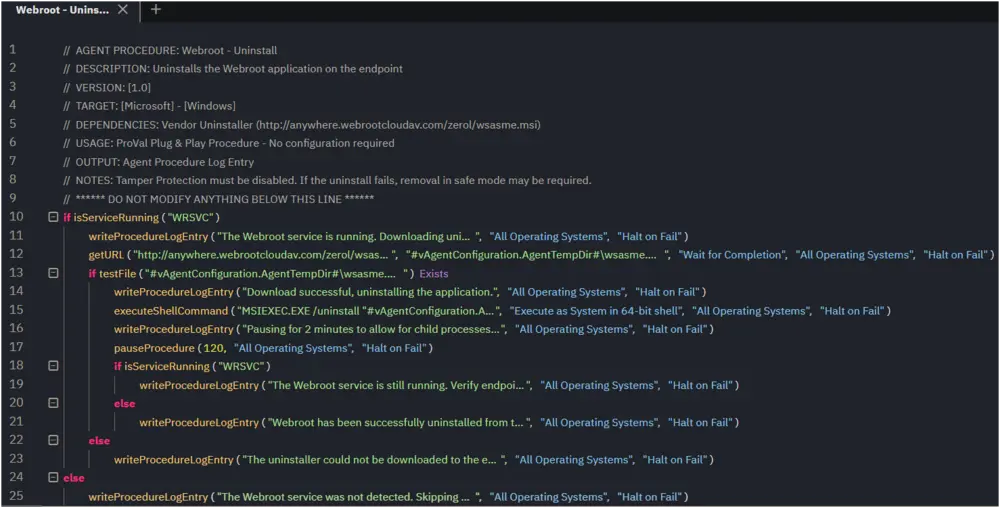
Task: Collapse the testFile block on line 13
Action: coord(54,273)
